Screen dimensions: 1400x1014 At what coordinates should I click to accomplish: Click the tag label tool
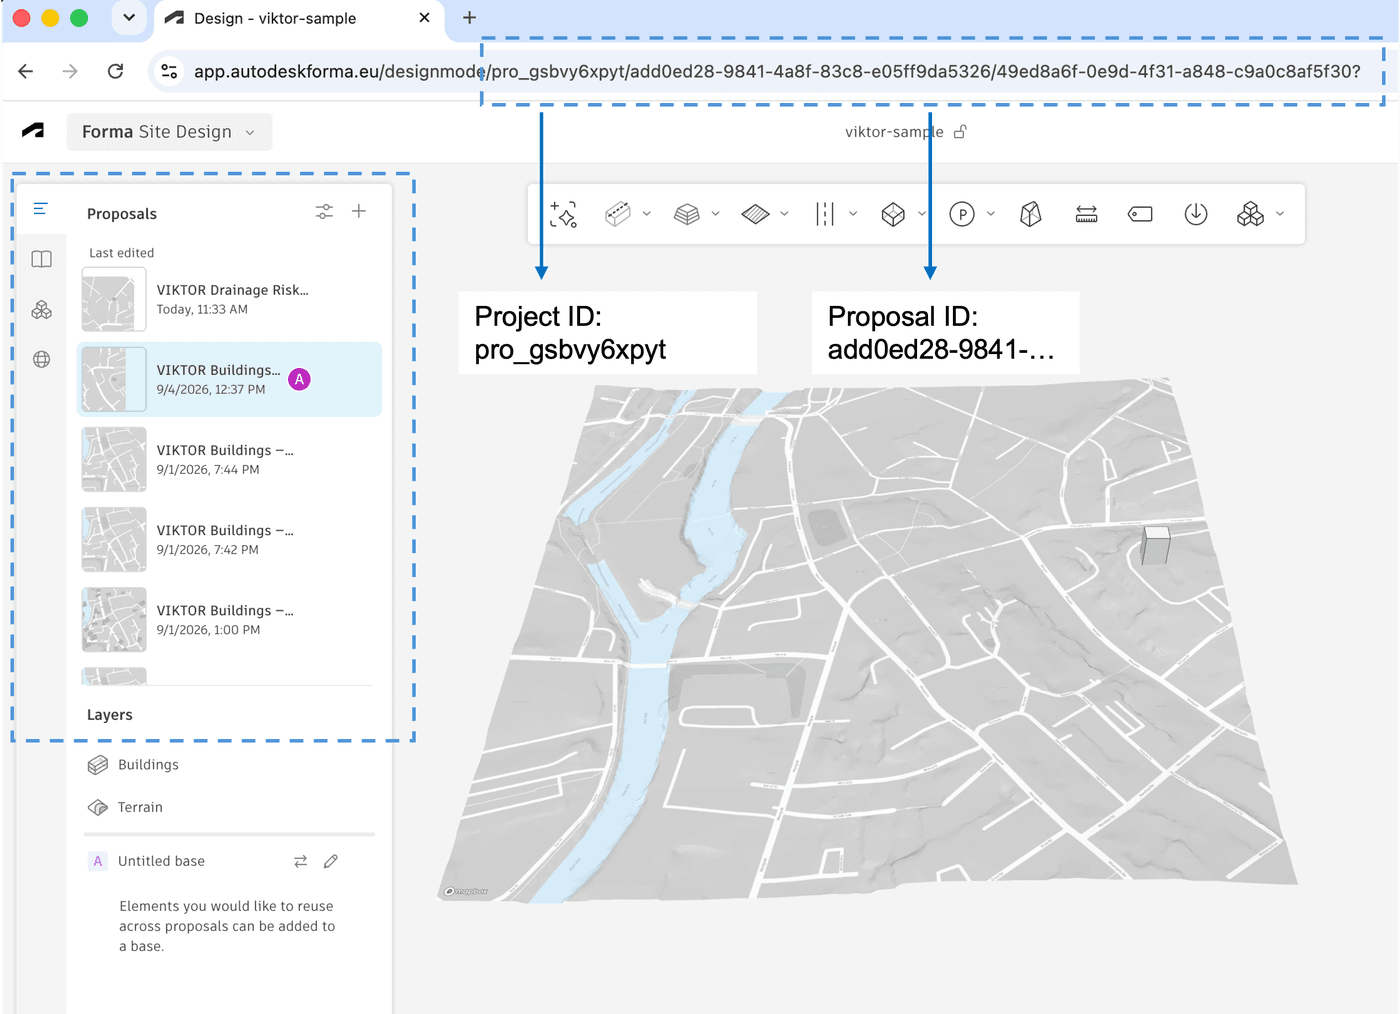[x=1140, y=214]
